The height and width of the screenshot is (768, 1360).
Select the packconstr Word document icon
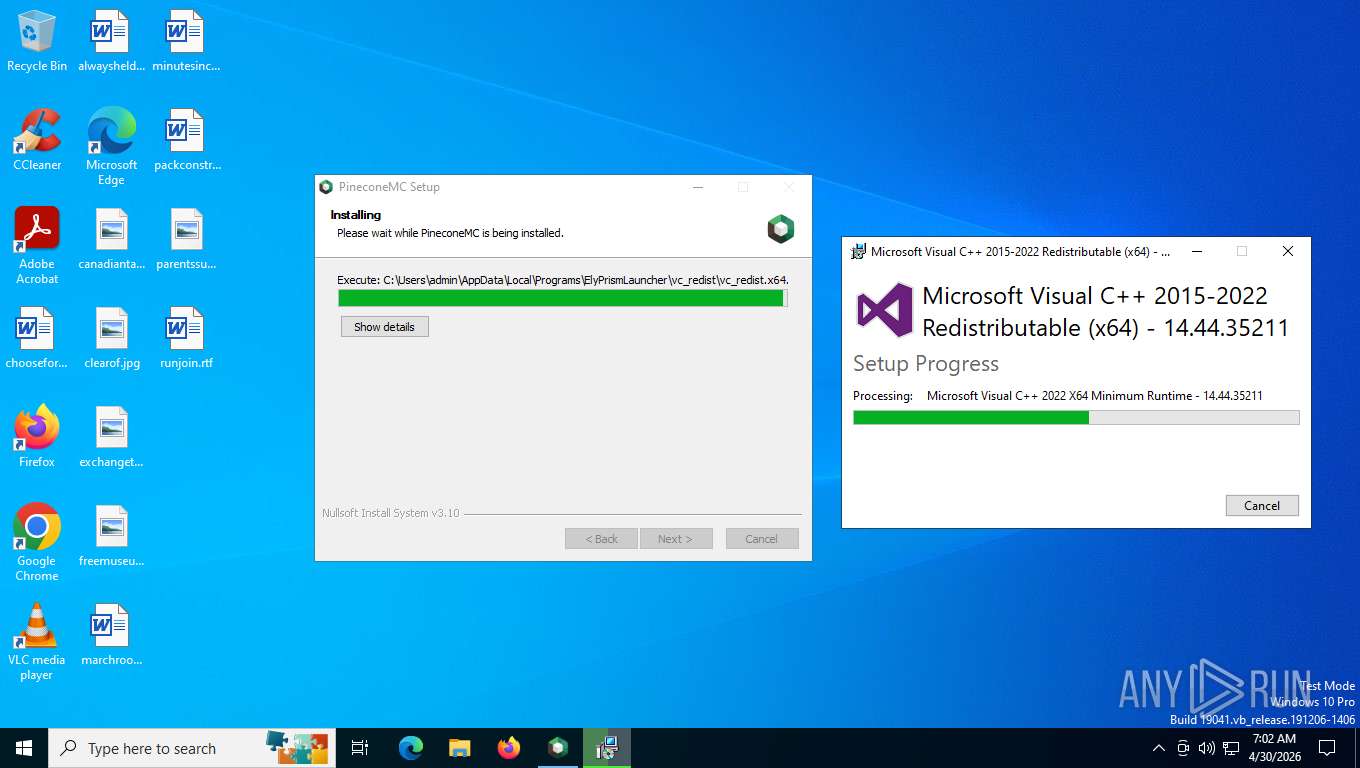click(x=186, y=140)
